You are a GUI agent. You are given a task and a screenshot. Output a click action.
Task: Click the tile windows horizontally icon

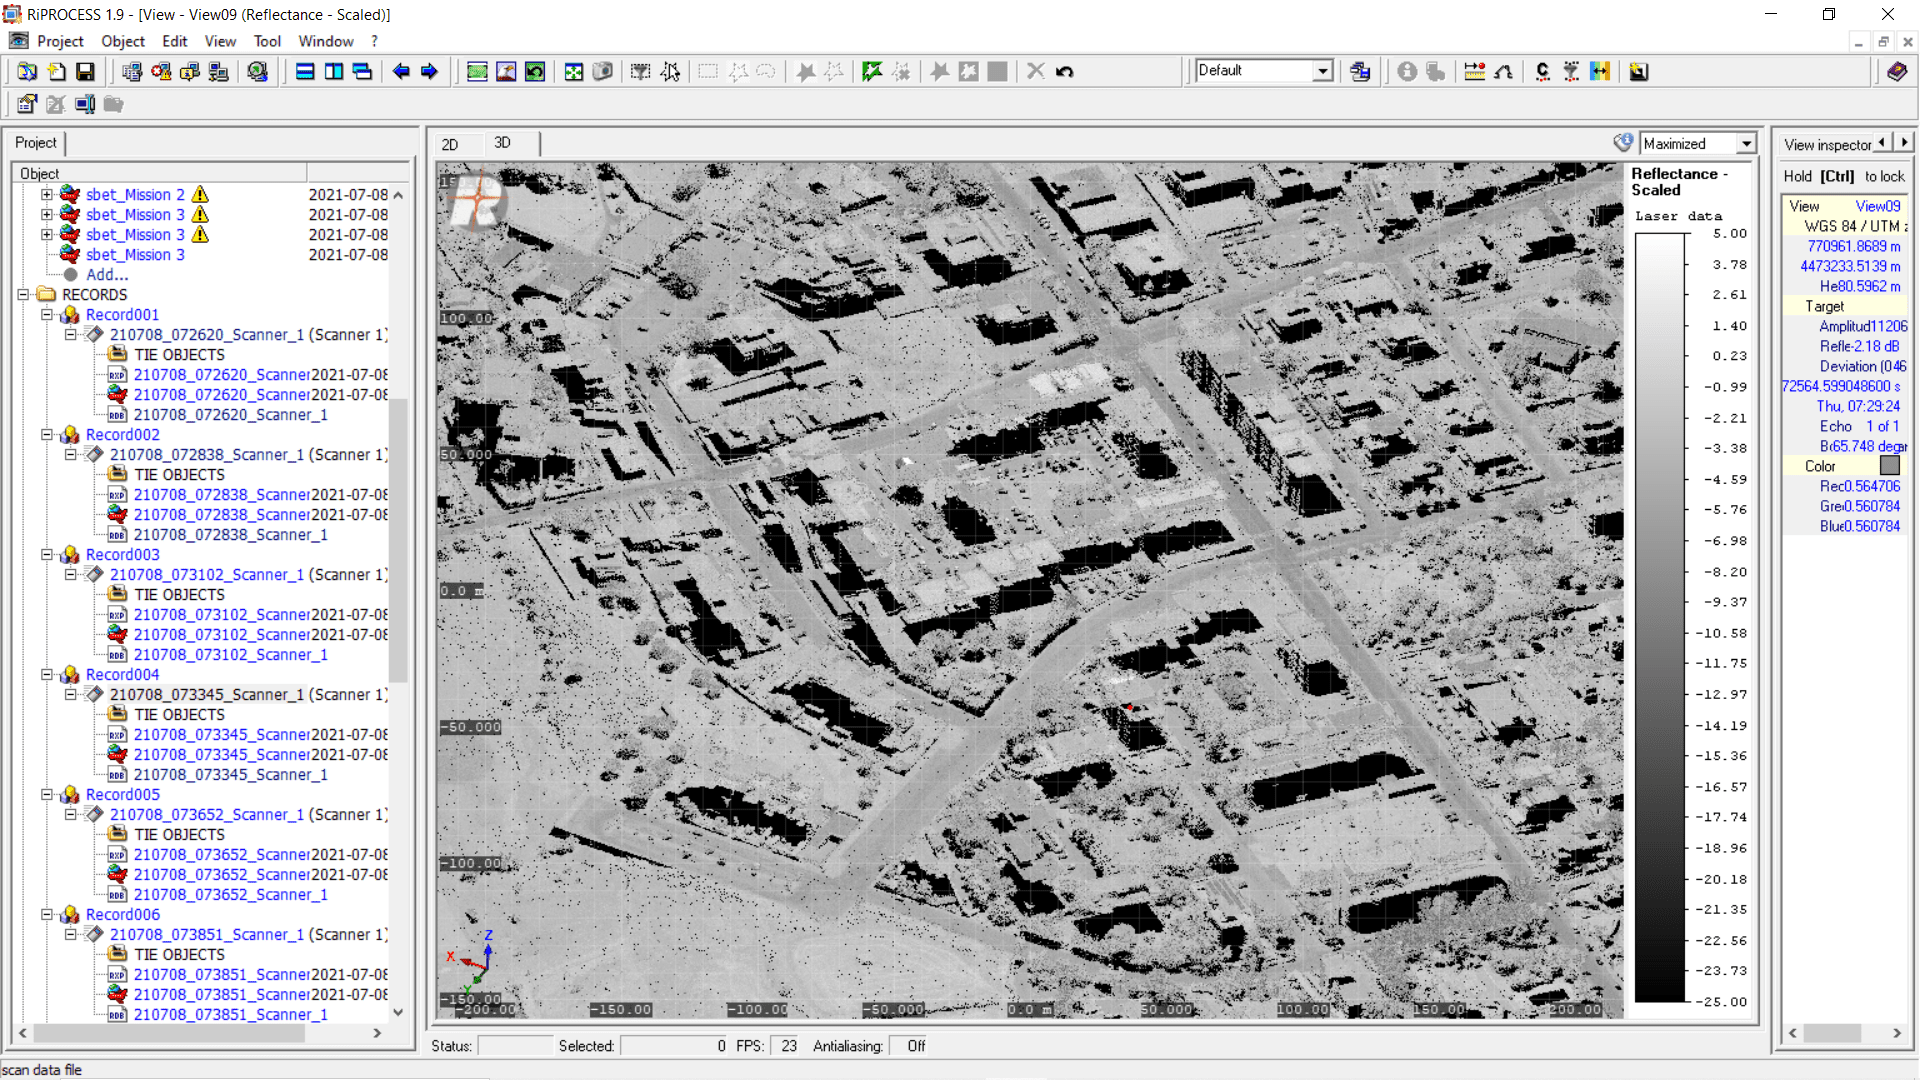coord(305,72)
